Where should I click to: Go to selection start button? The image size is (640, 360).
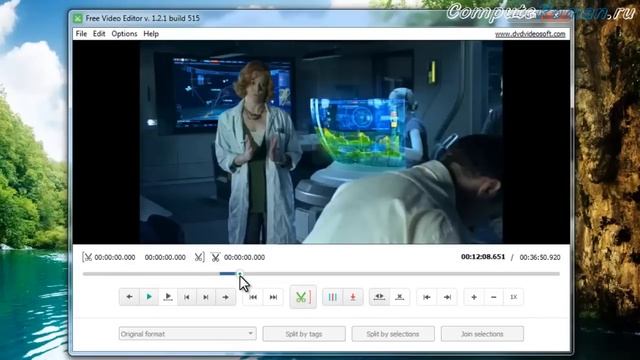pos(427,297)
